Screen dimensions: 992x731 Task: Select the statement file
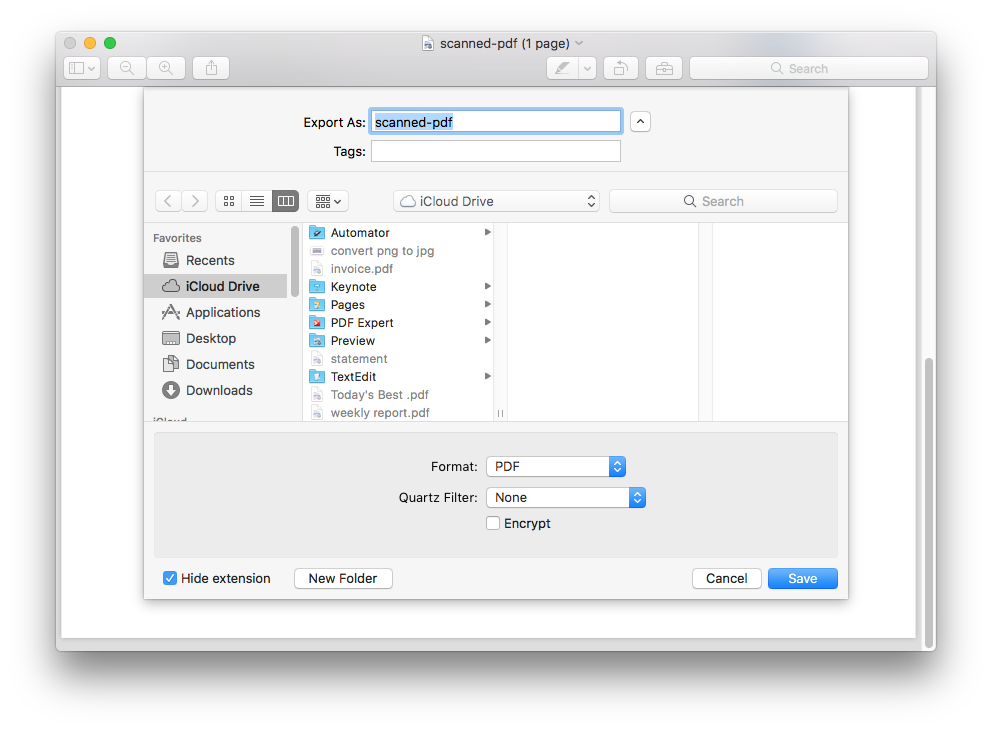pyautogui.click(x=400, y=358)
